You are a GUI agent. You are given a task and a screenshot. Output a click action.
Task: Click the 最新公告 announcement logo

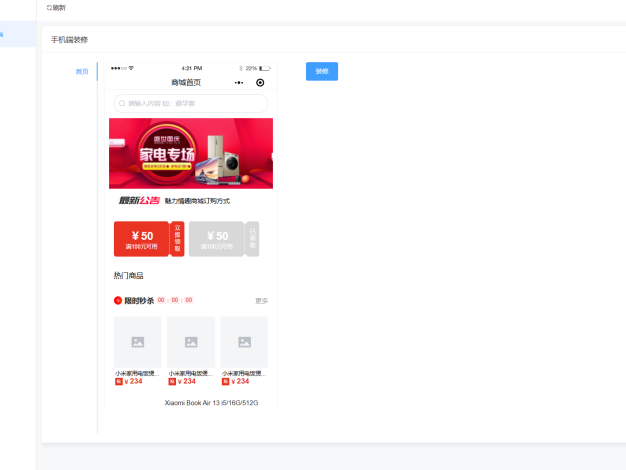[139, 200]
